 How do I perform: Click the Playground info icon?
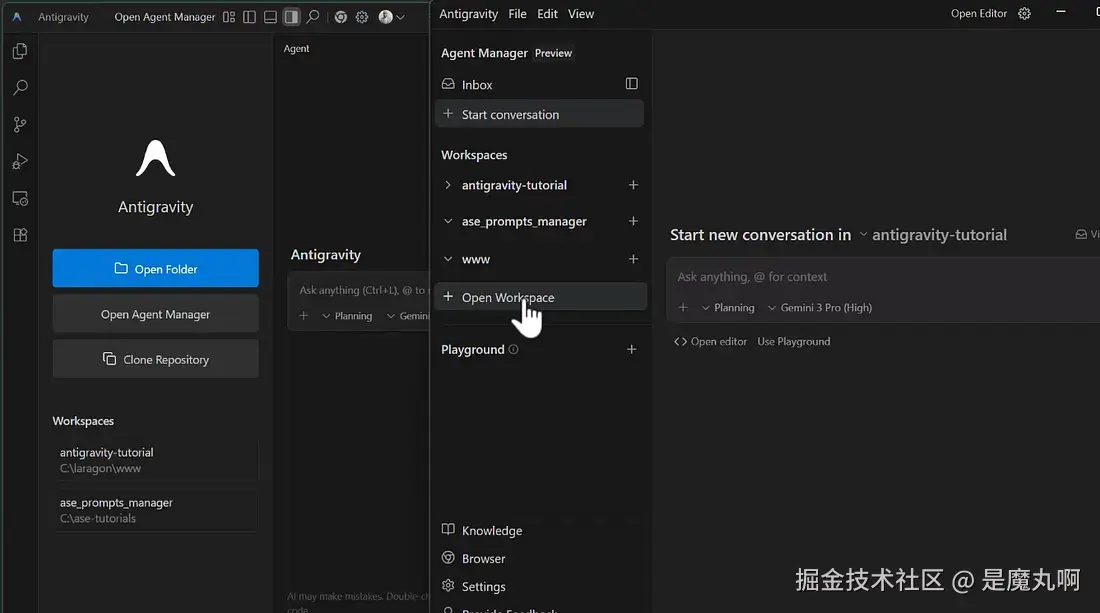(x=514, y=349)
